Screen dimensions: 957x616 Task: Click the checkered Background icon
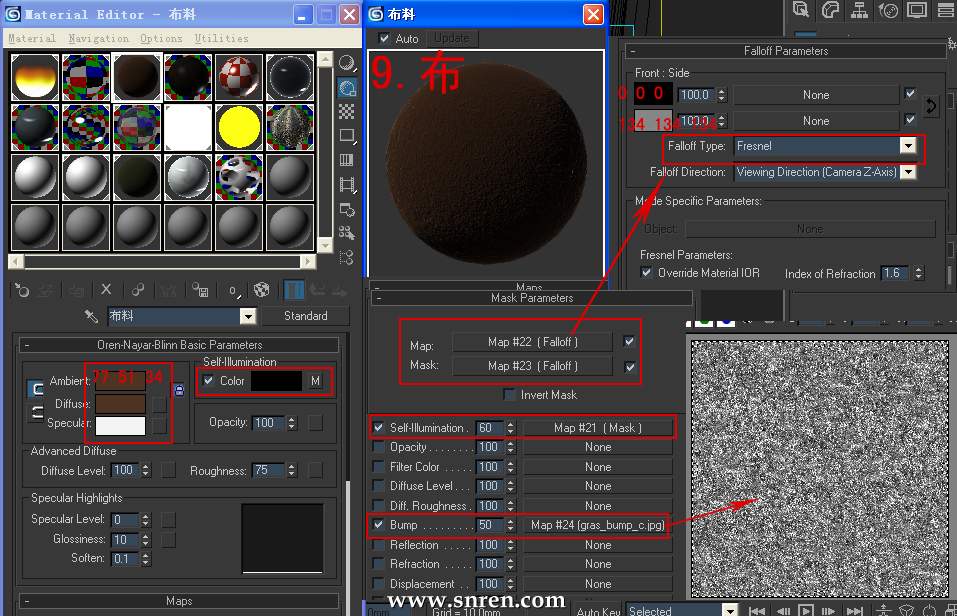click(347, 112)
